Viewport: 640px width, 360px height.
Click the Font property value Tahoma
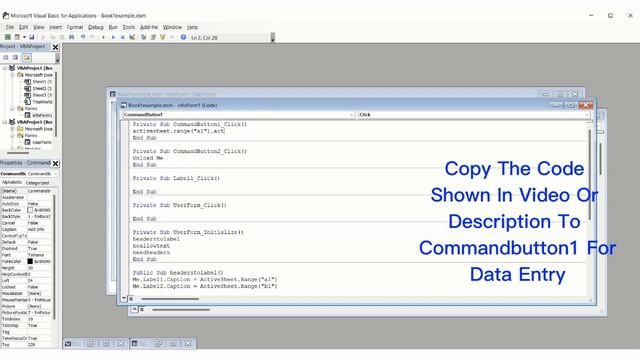pyautogui.click(x=39, y=255)
